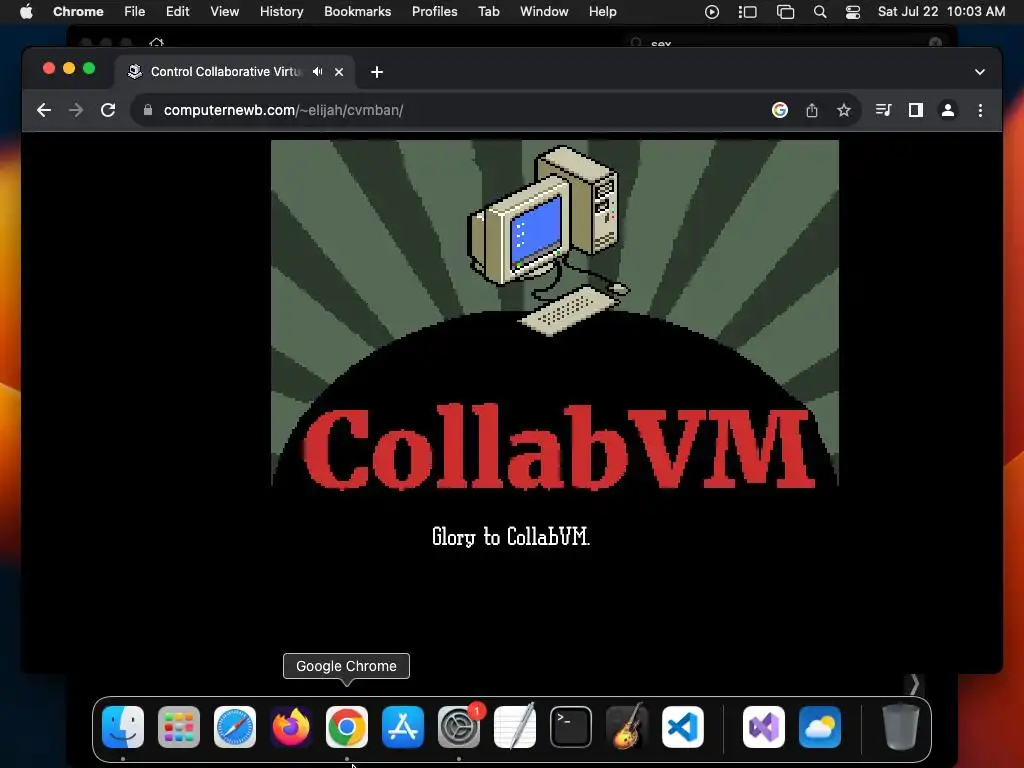Viewport: 1024px width, 768px height.
Task: Bookmark this page with the star
Action: [844, 110]
